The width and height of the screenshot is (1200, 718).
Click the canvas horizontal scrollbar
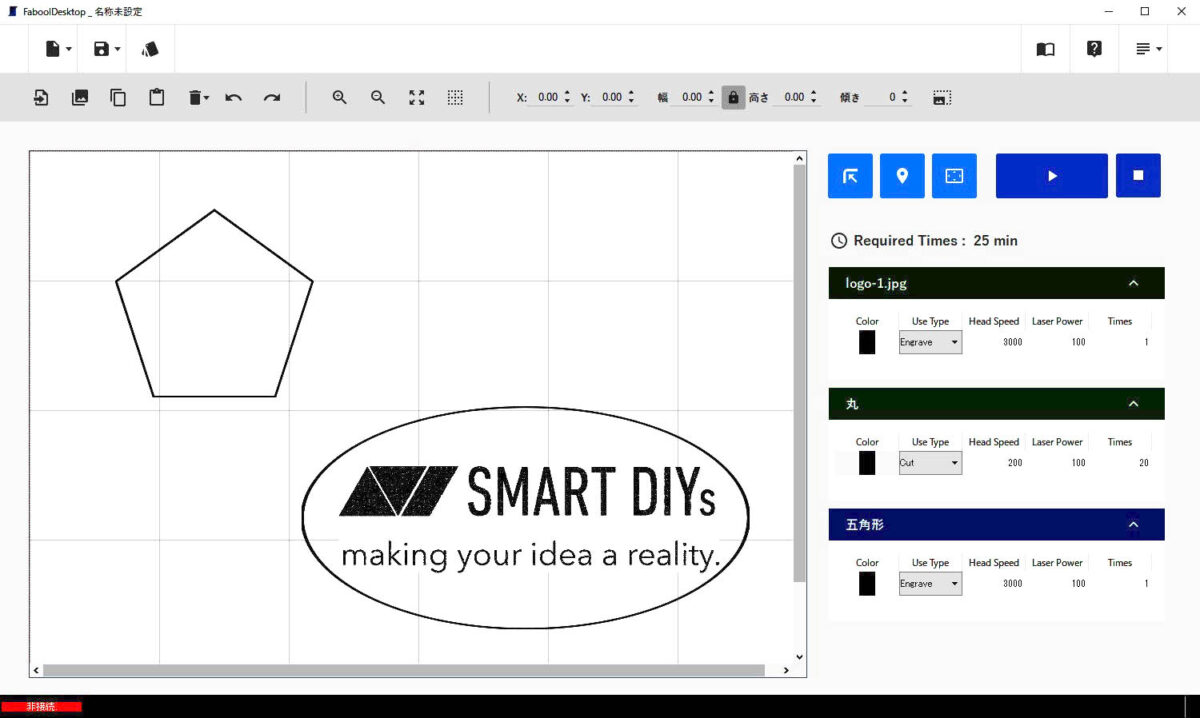[403, 670]
